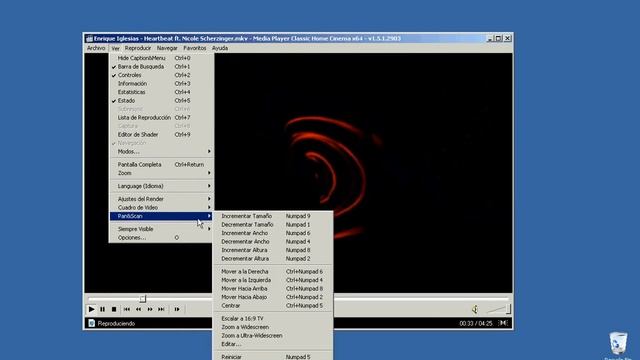Expand the highlighted Pan&Scan submenu
The width and height of the screenshot is (640, 360).
pyautogui.click(x=162, y=216)
